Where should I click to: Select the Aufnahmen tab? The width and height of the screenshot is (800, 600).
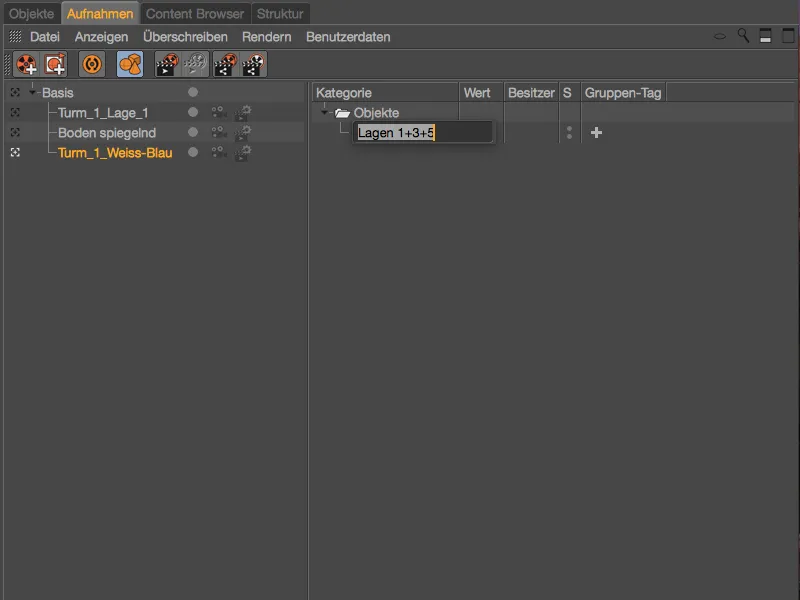(100, 14)
